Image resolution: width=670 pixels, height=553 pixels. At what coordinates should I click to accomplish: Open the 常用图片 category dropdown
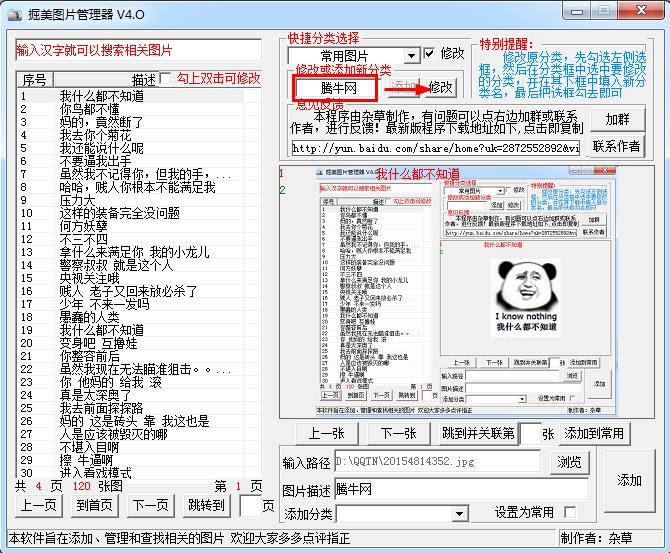click(x=412, y=55)
